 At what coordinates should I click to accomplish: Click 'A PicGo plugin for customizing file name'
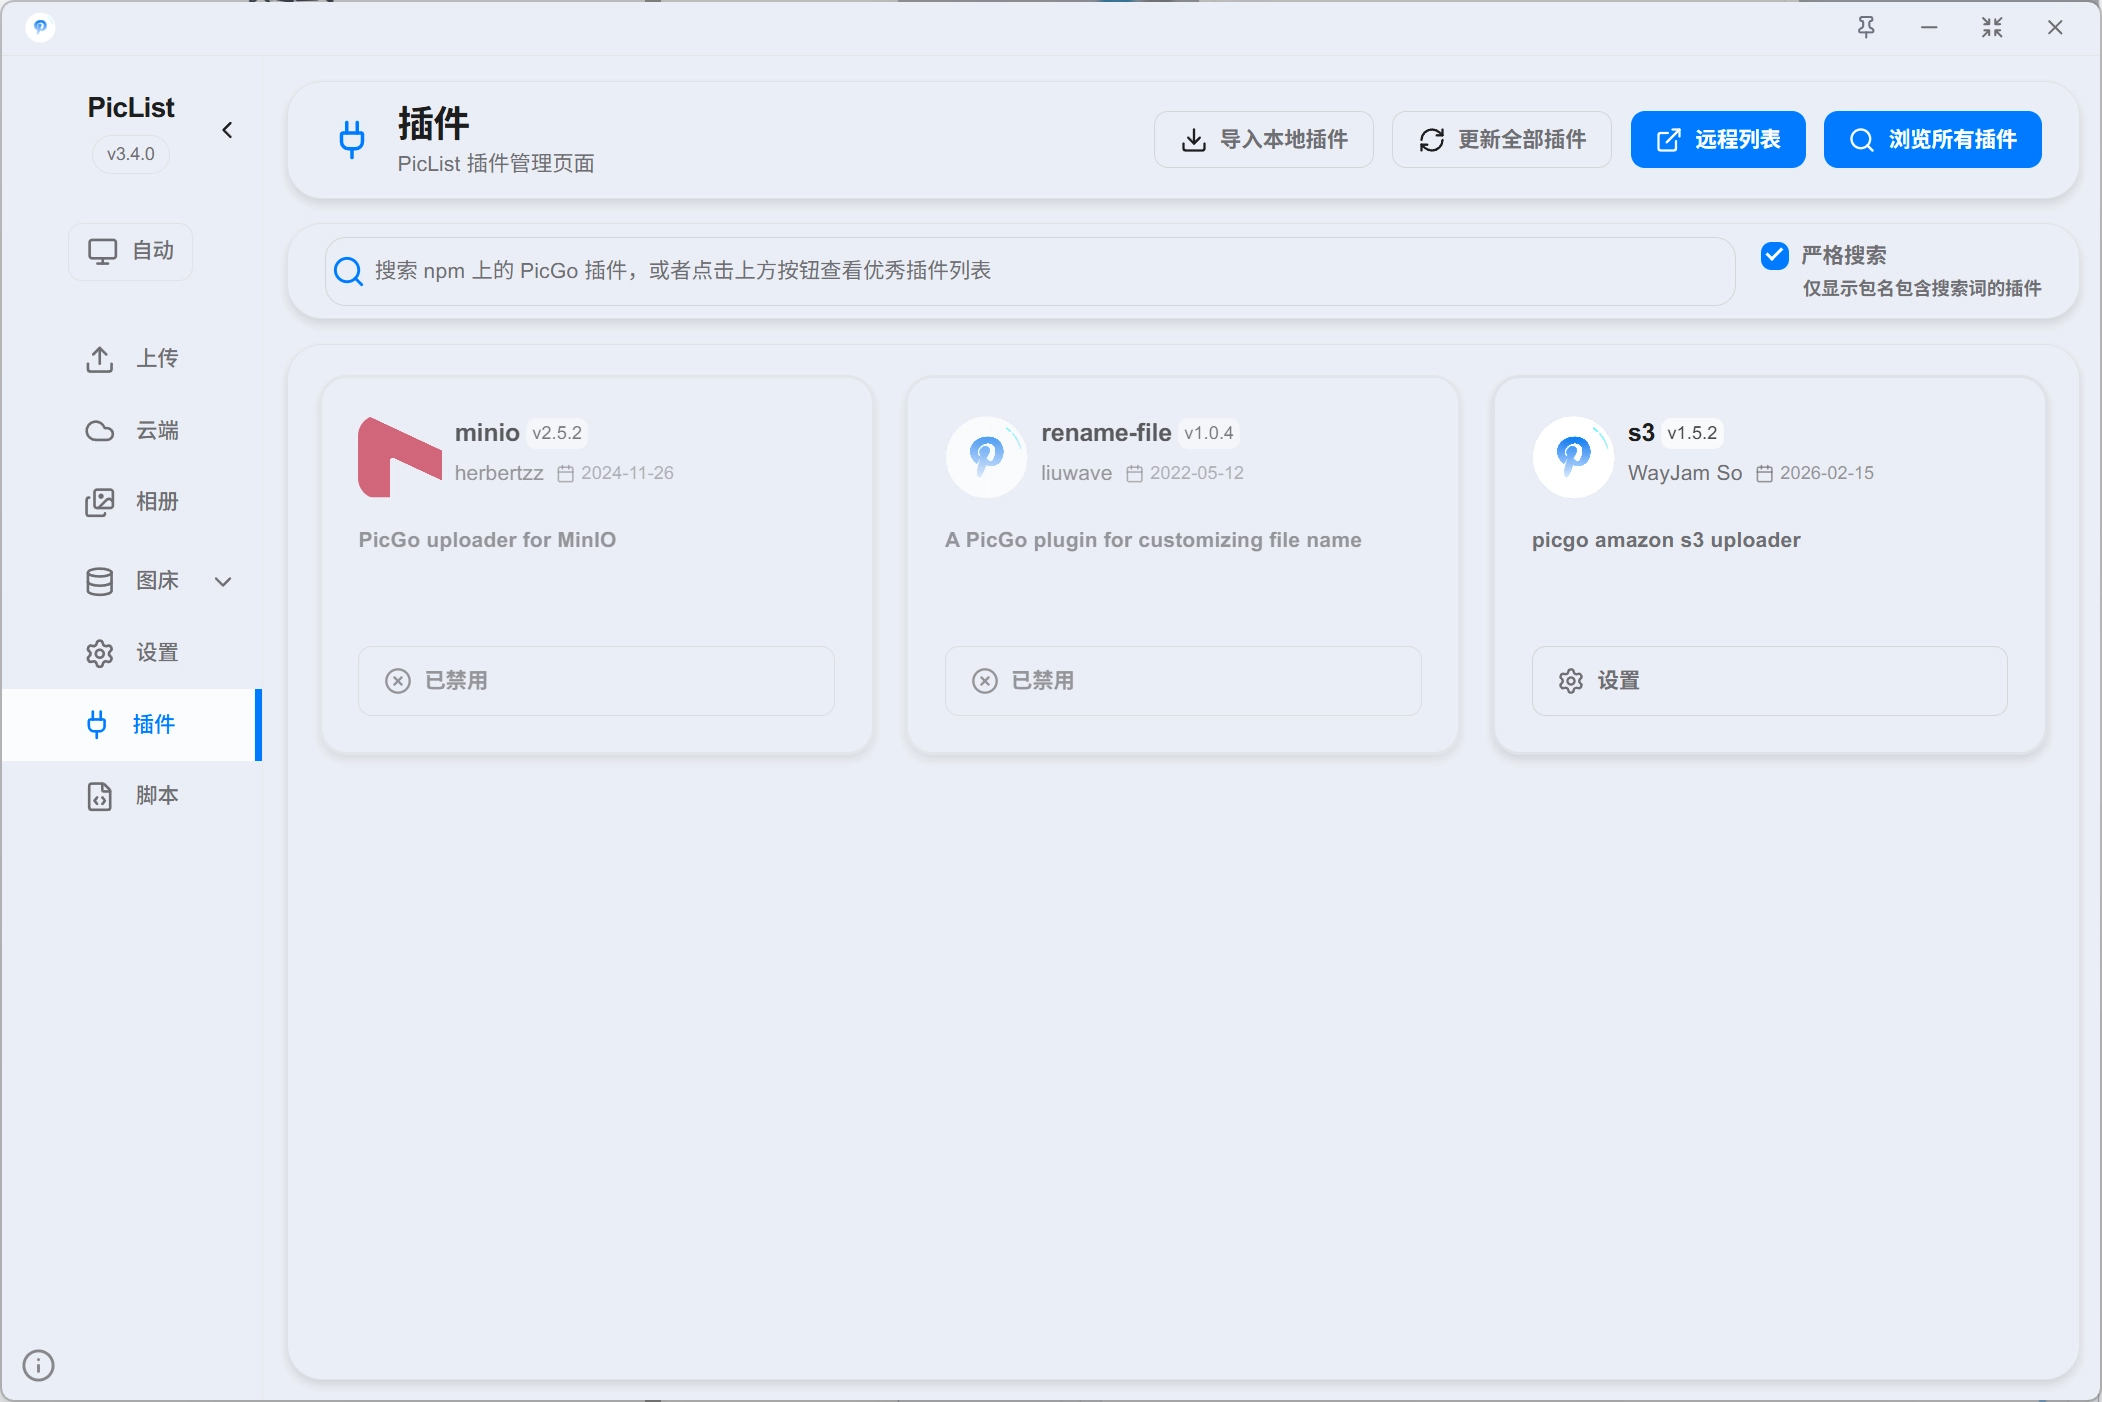pyautogui.click(x=1153, y=540)
